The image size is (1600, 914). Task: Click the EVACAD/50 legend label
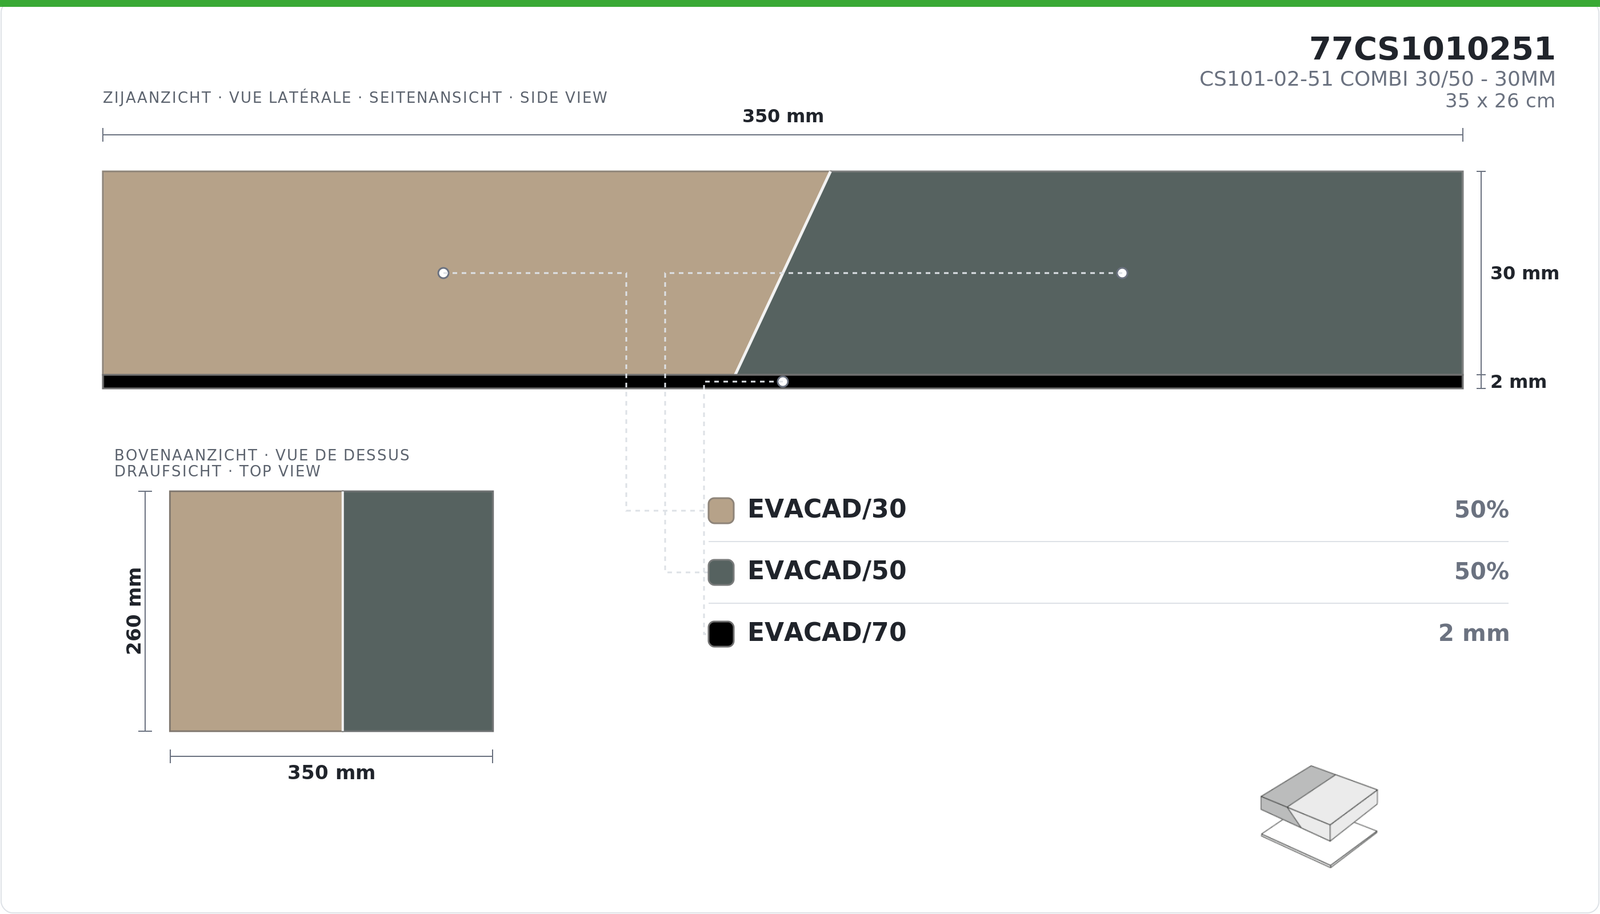[827, 571]
